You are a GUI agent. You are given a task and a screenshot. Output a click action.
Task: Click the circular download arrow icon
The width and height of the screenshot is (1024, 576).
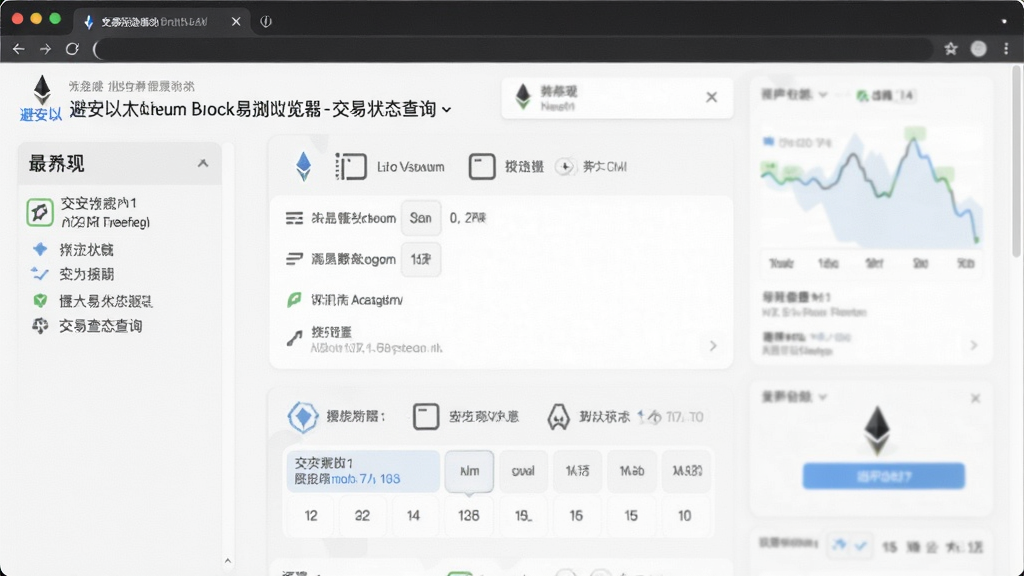[x=565, y=167]
